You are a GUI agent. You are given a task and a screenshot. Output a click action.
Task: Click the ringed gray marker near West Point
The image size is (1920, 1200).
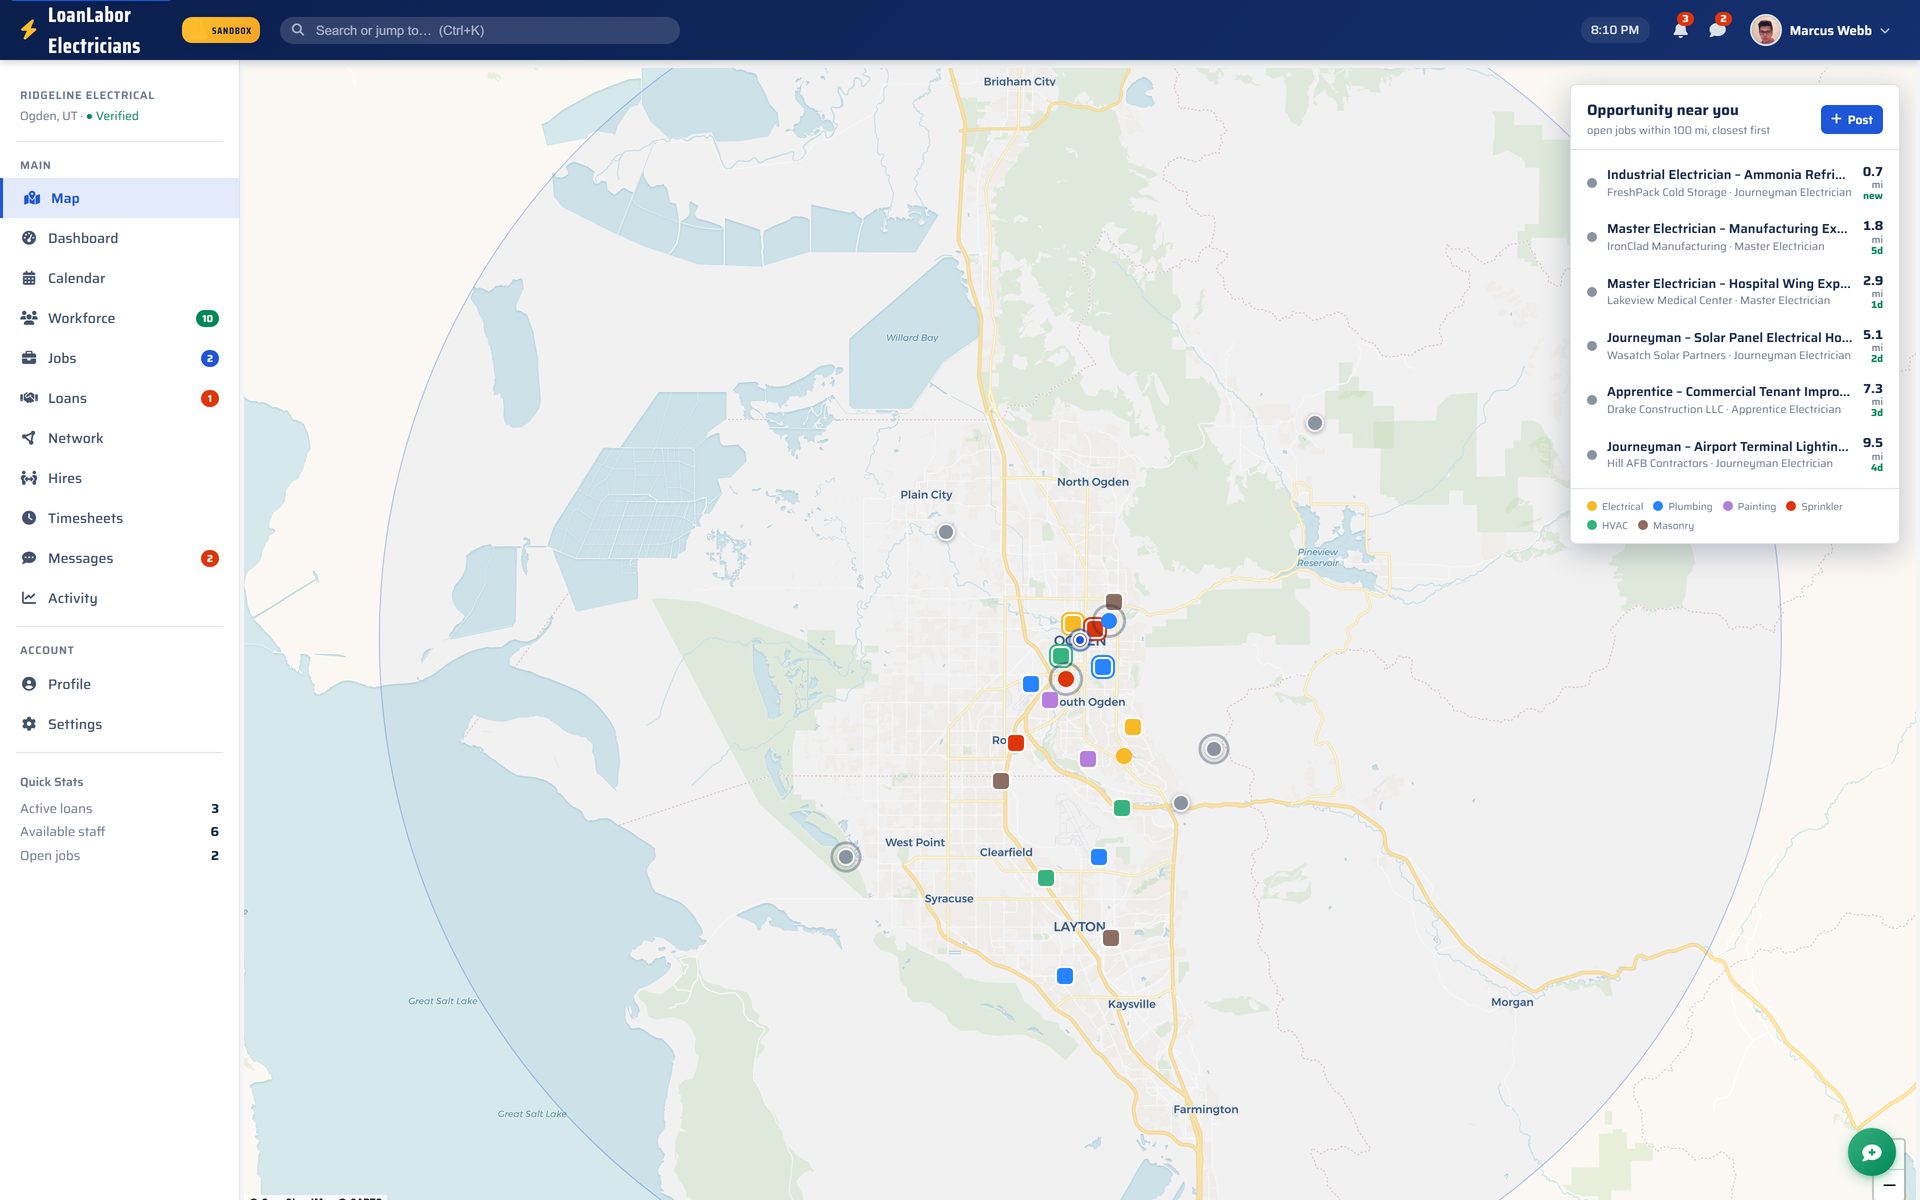pyautogui.click(x=846, y=856)
